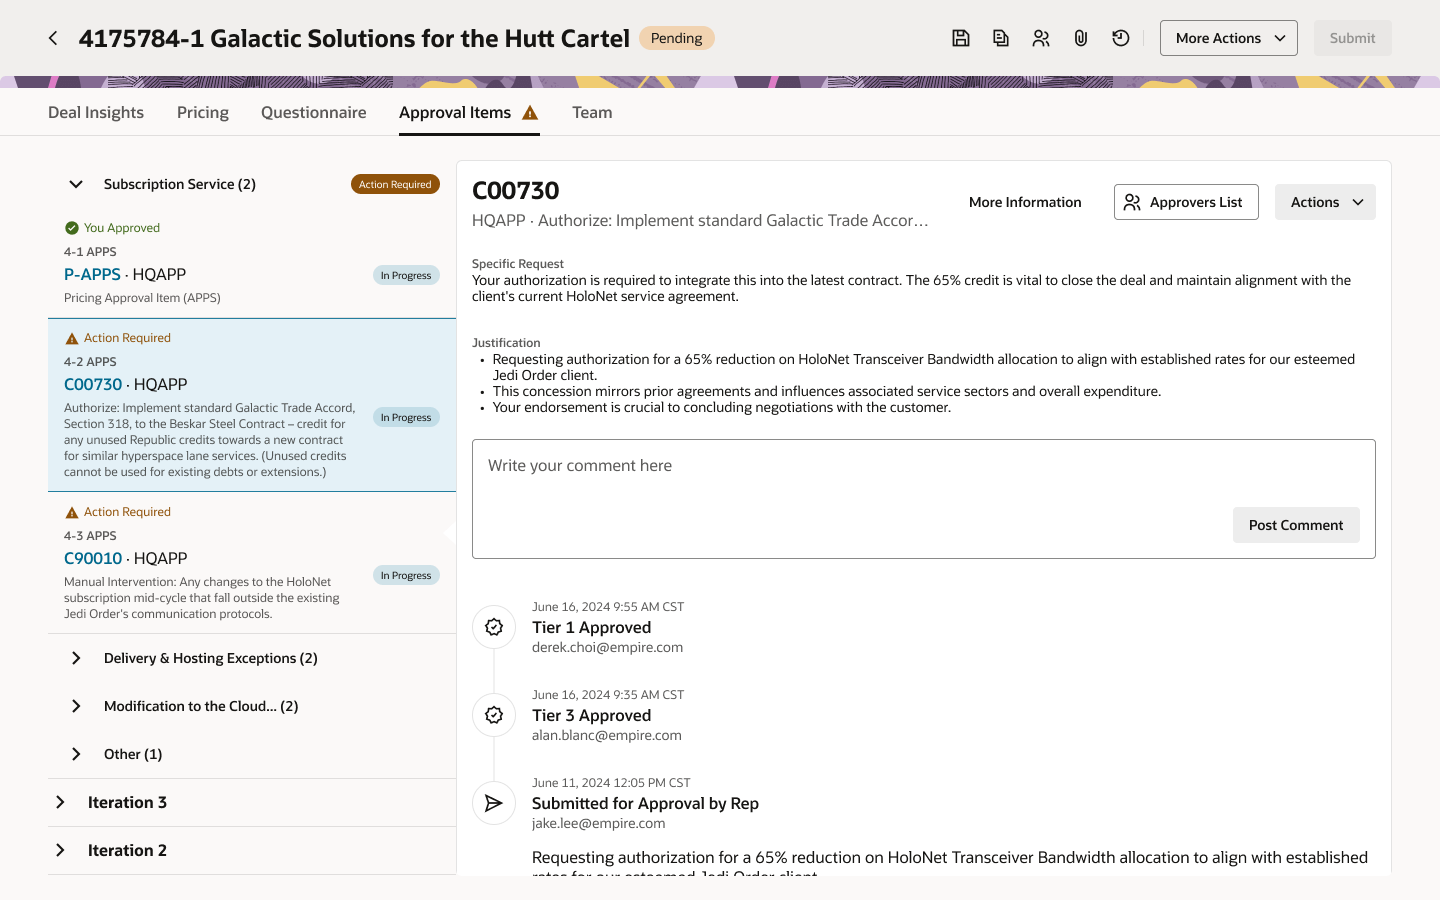The width and height of the screenshot is (1440, 900).
Task: Click Submitted for Approval send icon
Action: coord(494,803)
